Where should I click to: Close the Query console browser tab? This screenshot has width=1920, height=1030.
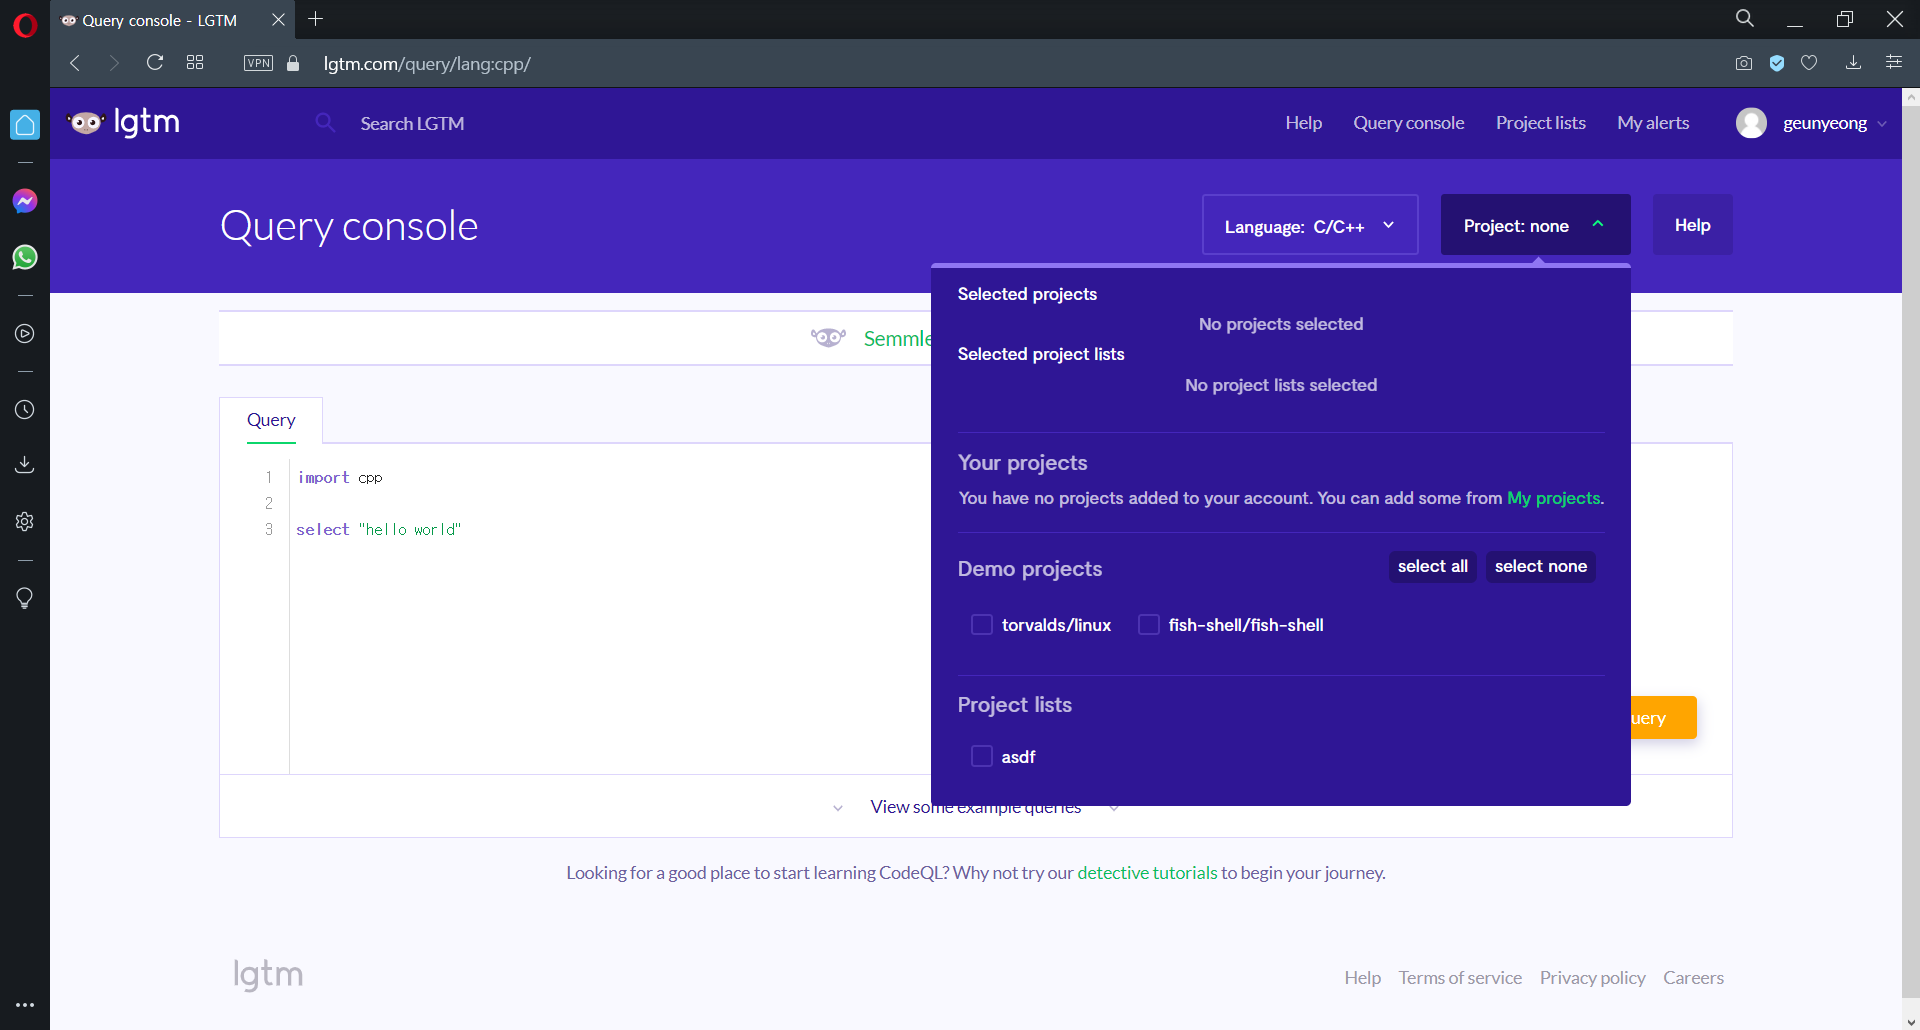point(278,20)
